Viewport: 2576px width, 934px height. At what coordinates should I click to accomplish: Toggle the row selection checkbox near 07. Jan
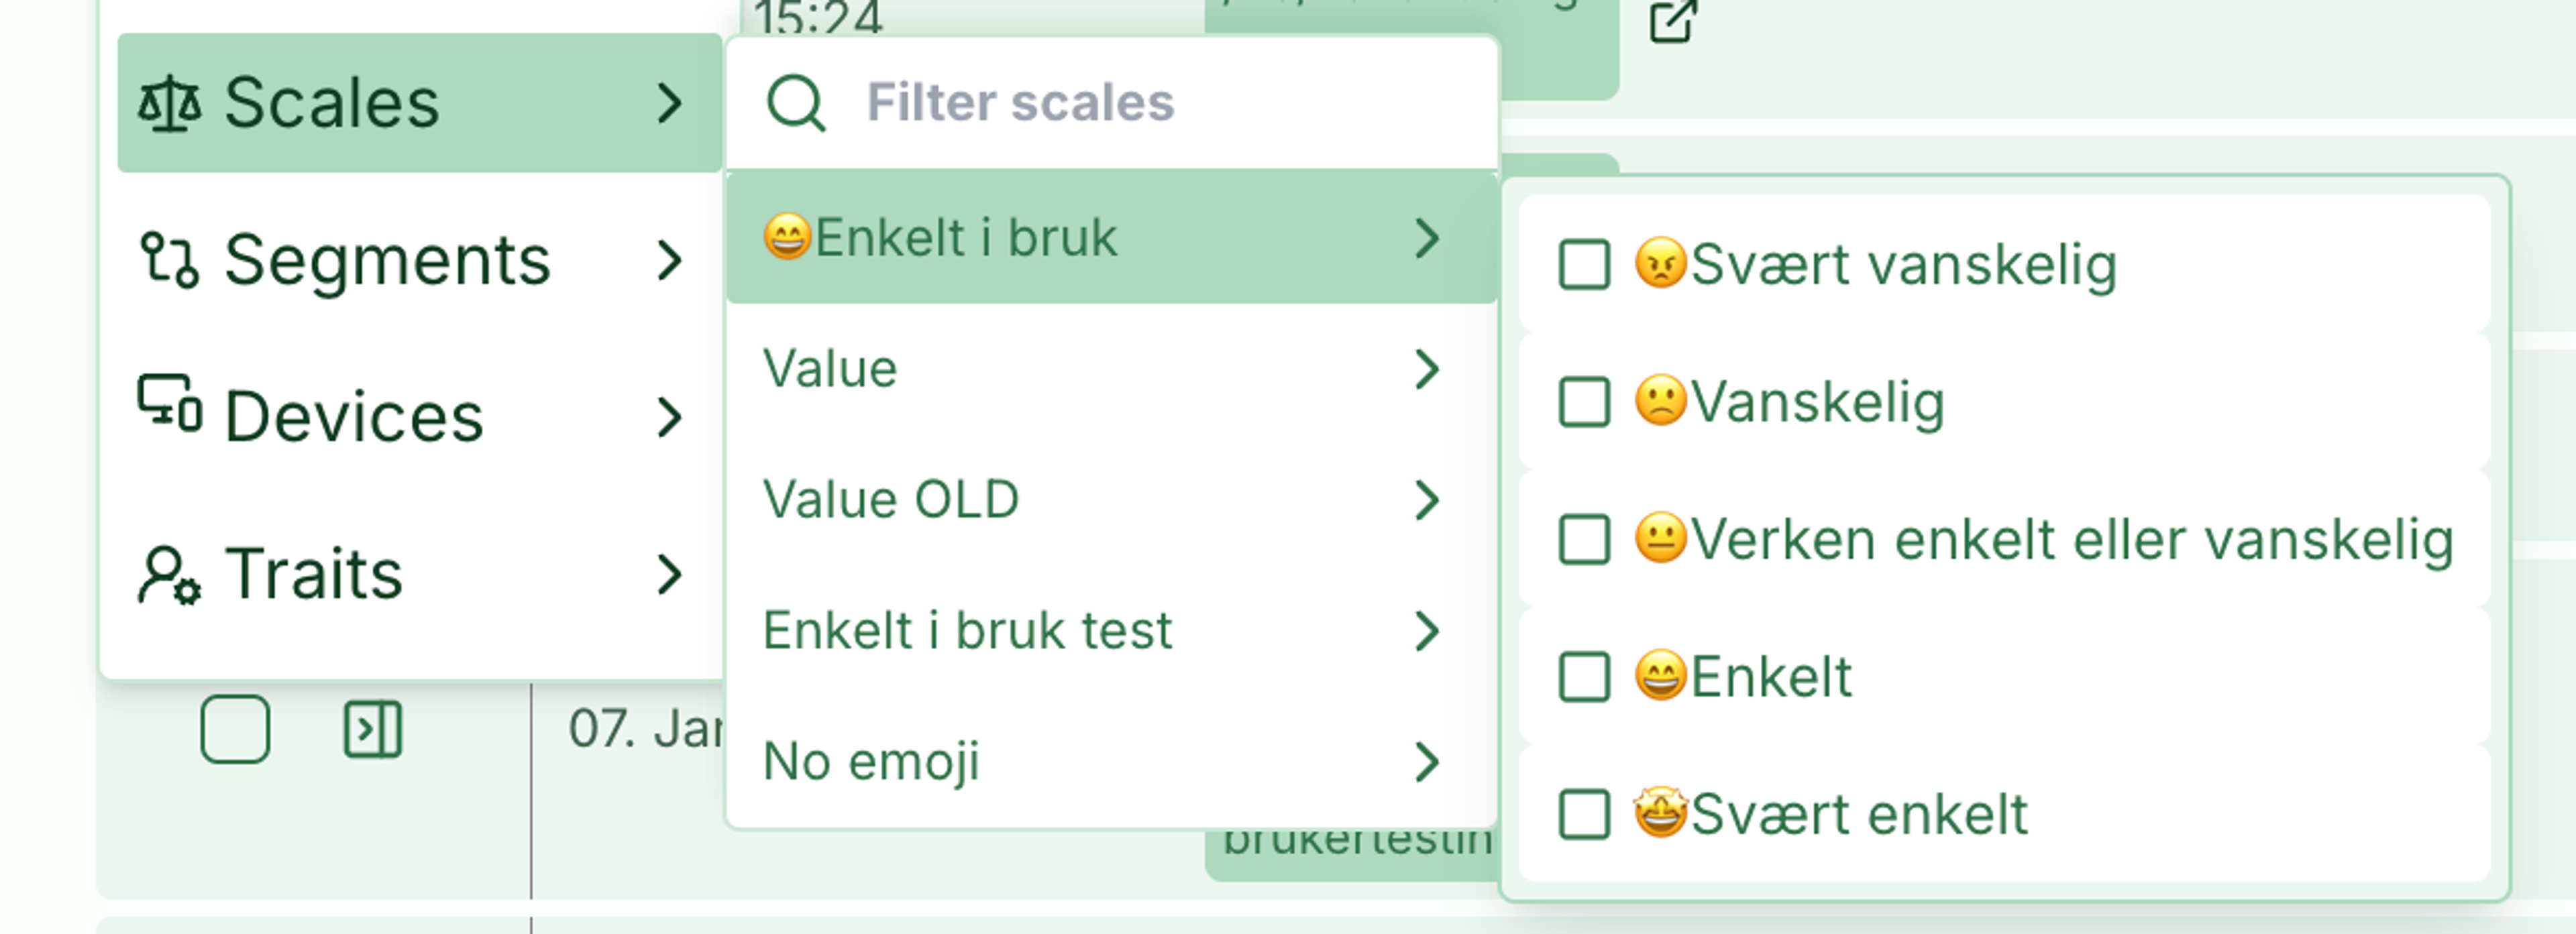tap(235, 729)
